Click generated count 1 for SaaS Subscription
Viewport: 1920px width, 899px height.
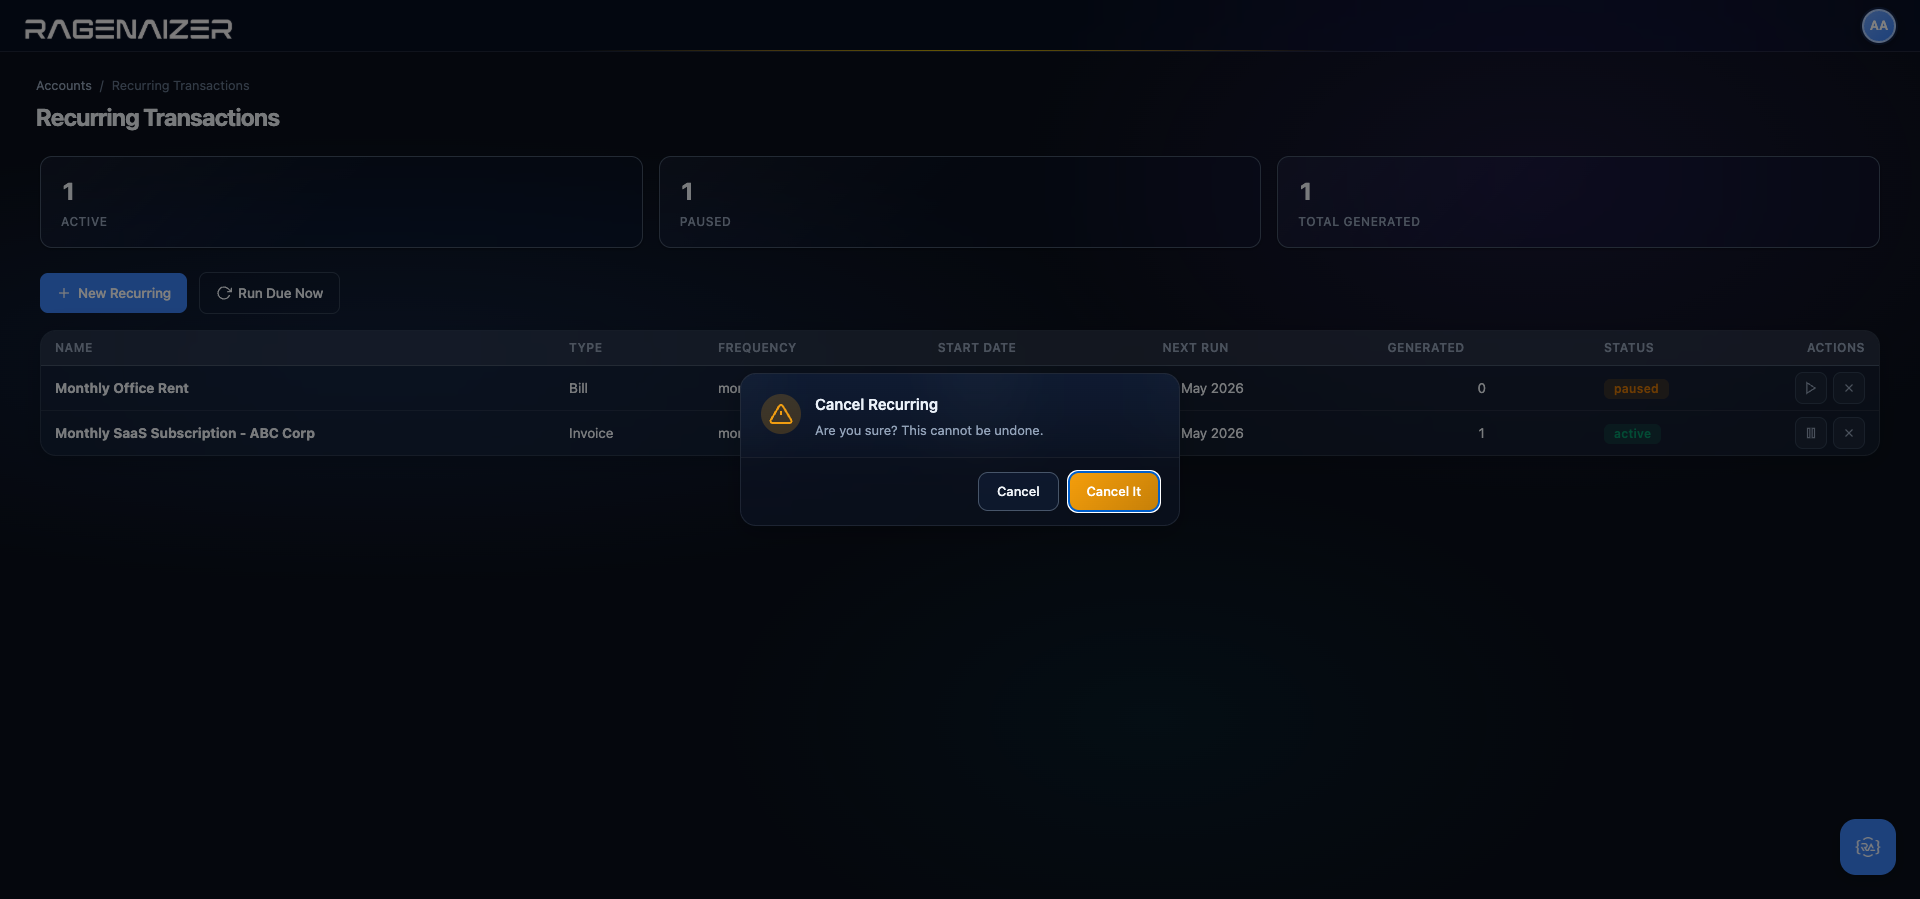pyautogui.click(x=1481, y=433)
